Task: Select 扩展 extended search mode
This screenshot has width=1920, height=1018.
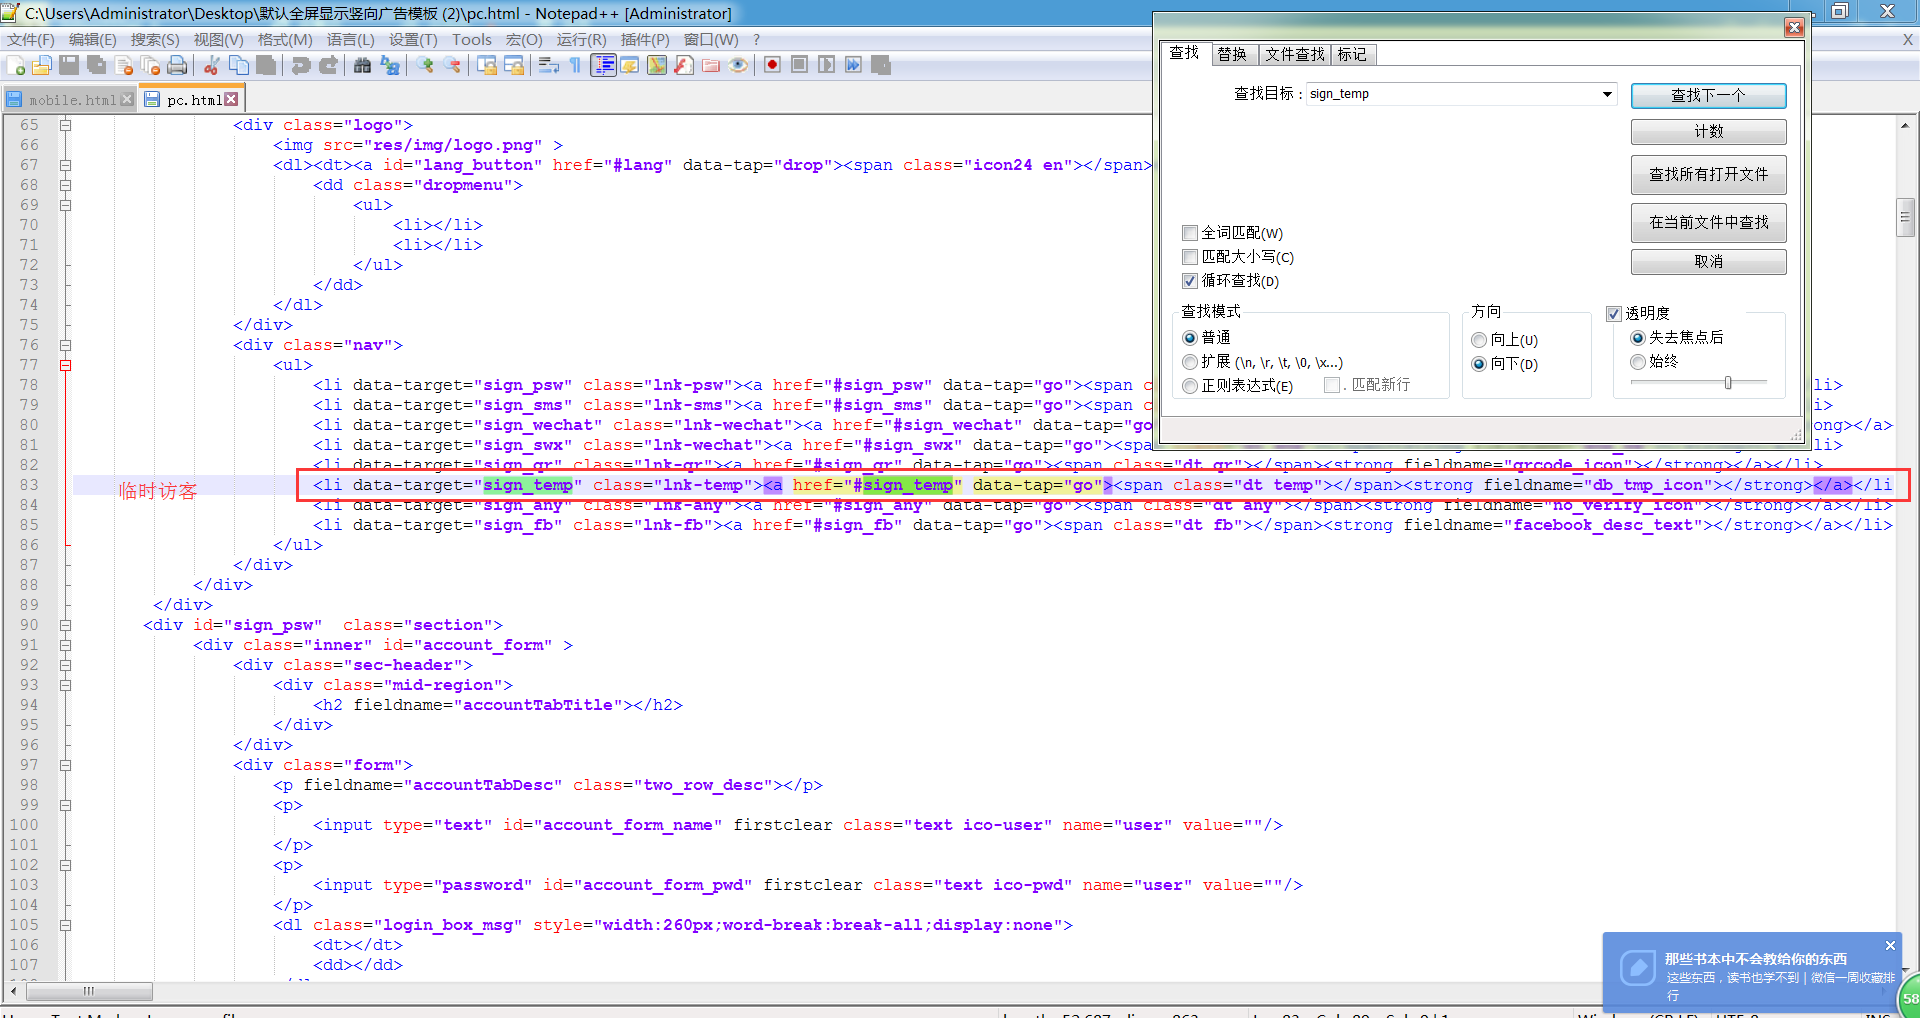Action: click(1190, 362)
